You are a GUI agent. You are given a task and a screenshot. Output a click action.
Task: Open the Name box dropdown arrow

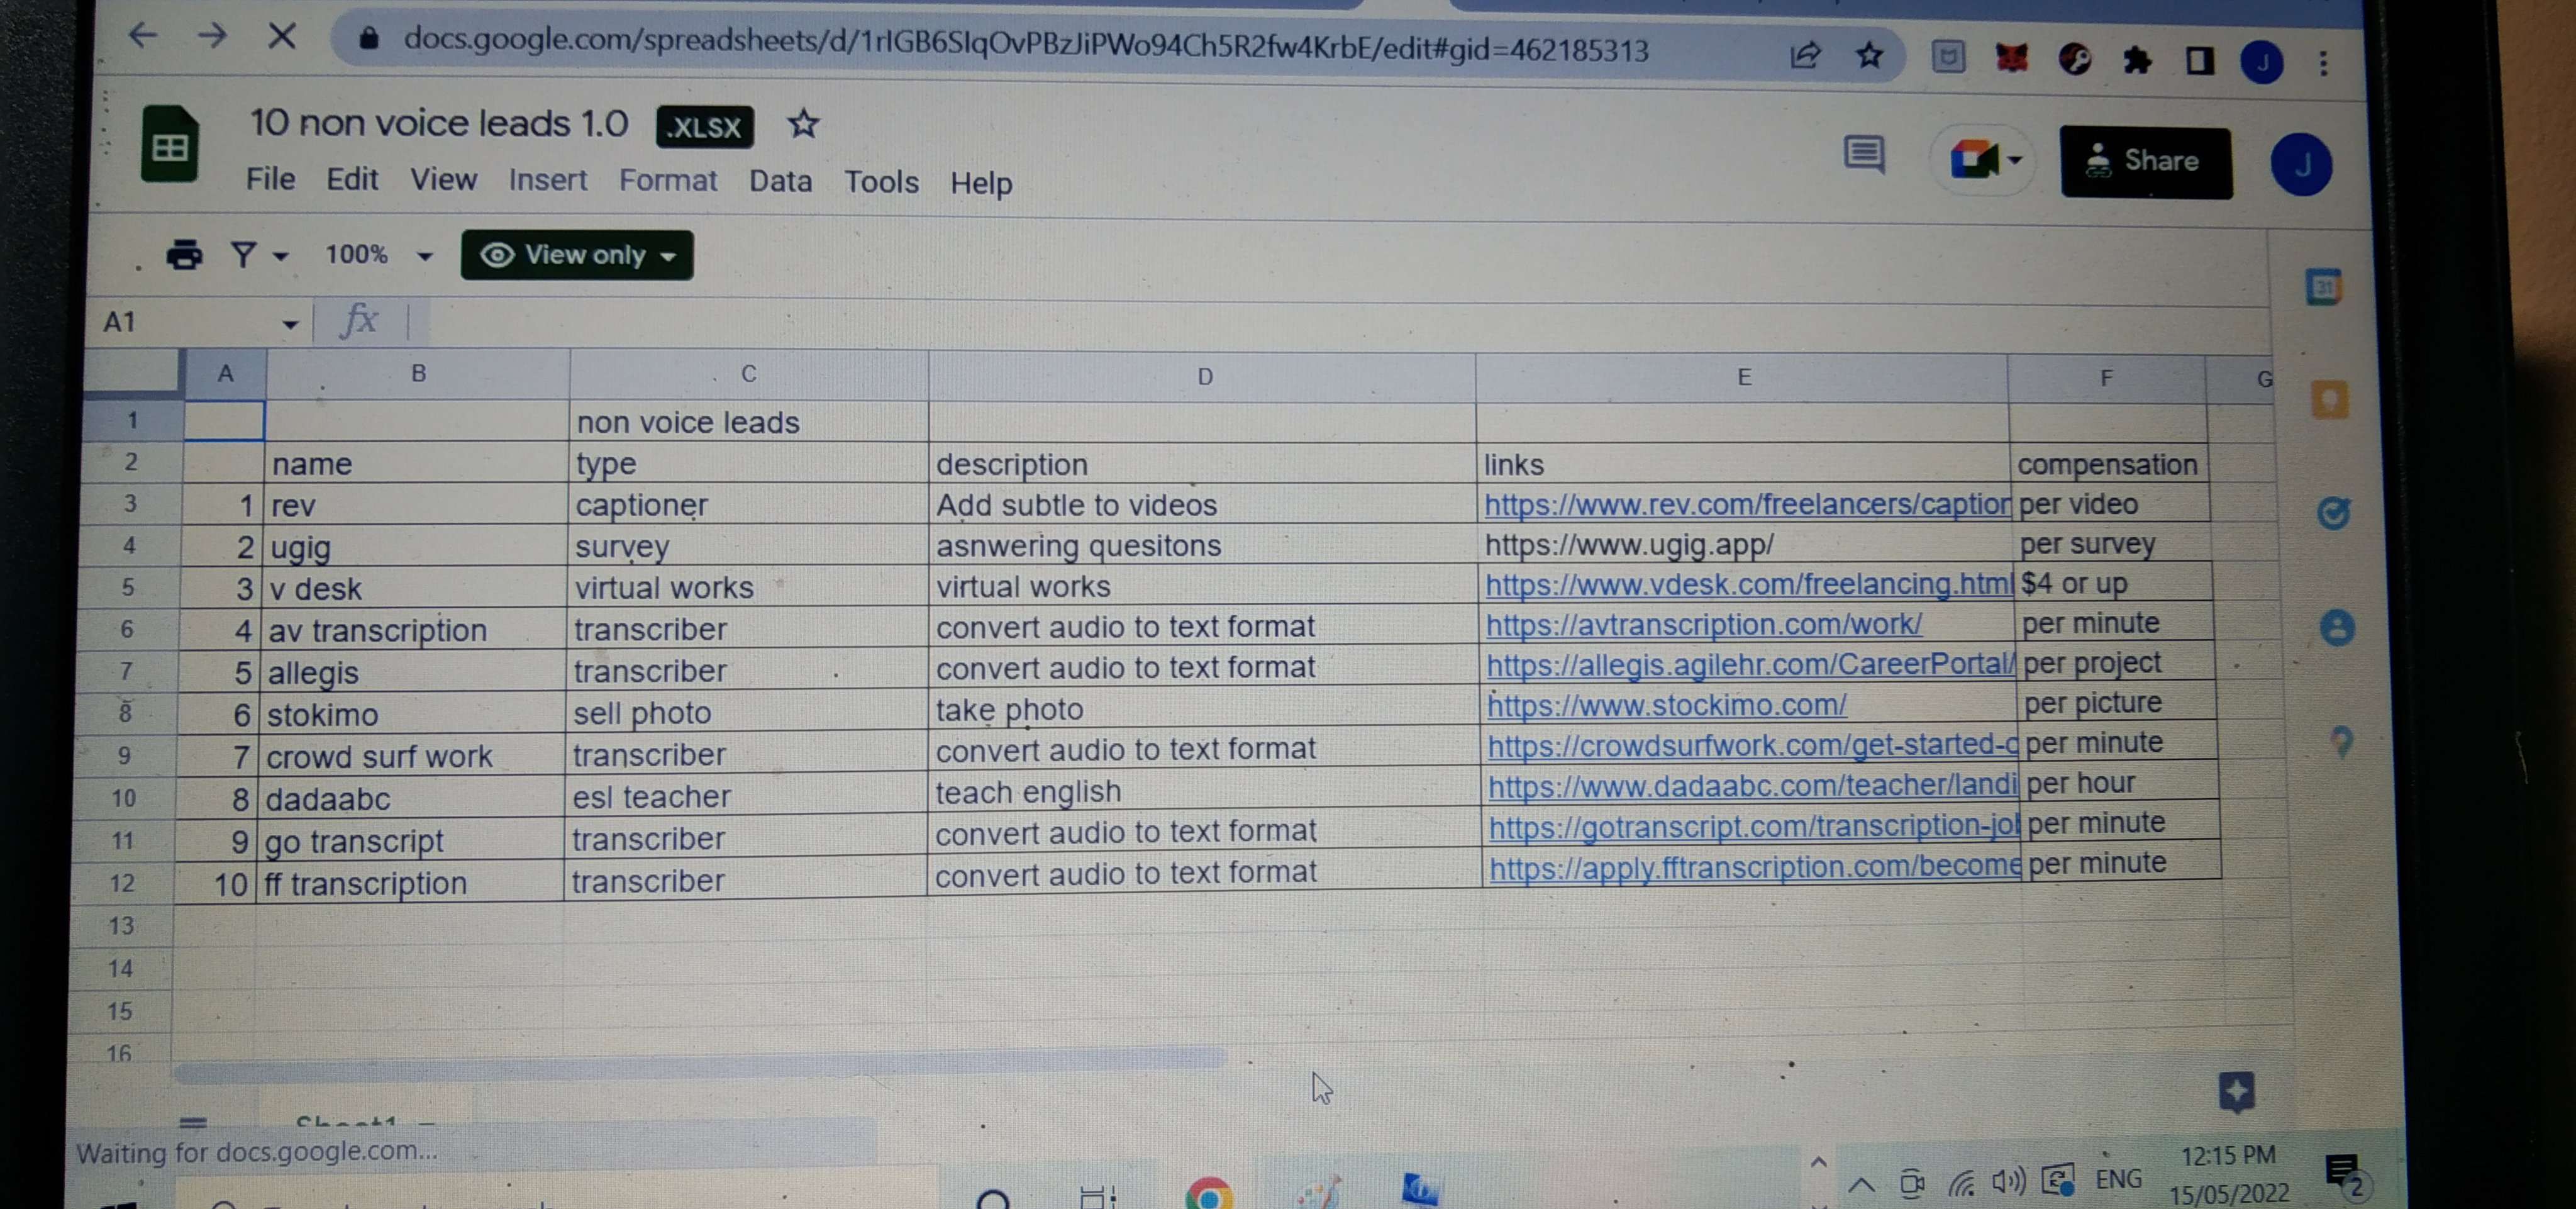pyautogui.click(x=290, y=324)
